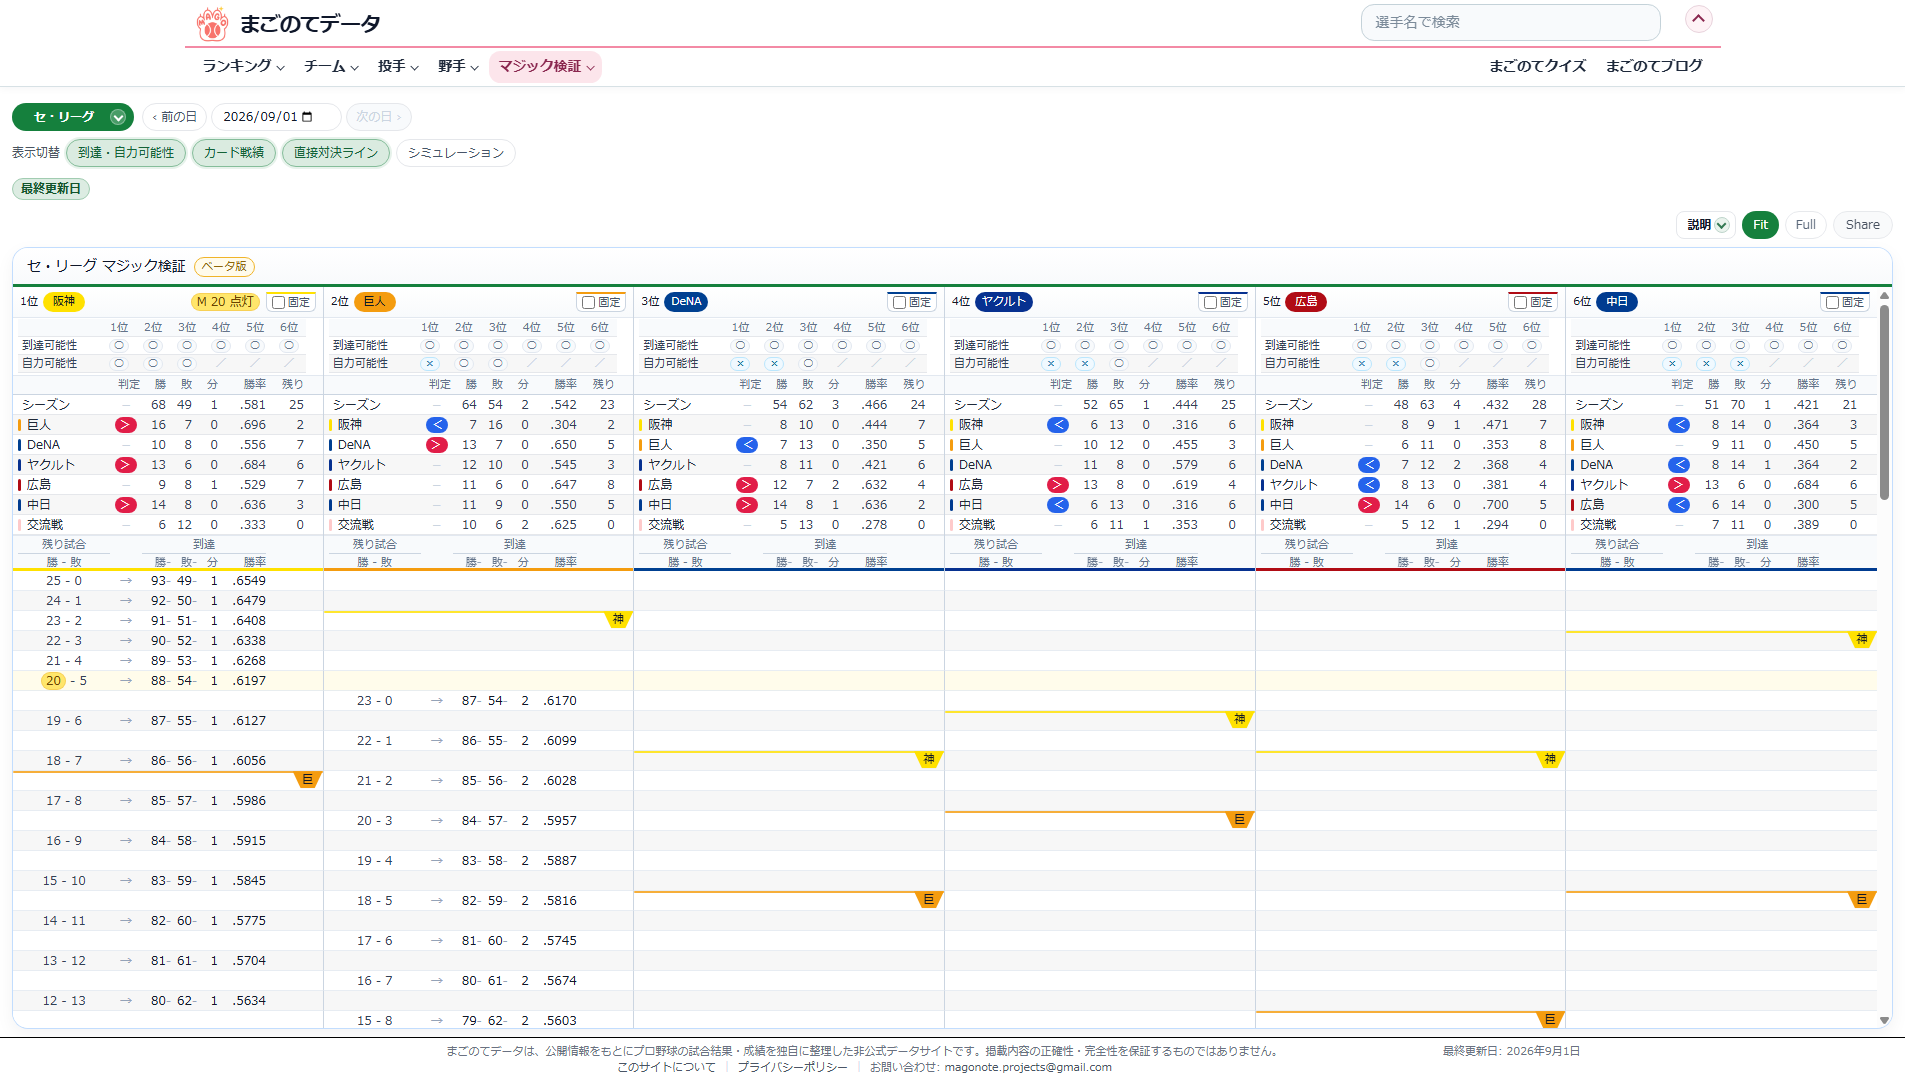The width and height of the screenshot is (1920, 1080).
Task: Click the Share button
Action: [x=1862, y=225]
